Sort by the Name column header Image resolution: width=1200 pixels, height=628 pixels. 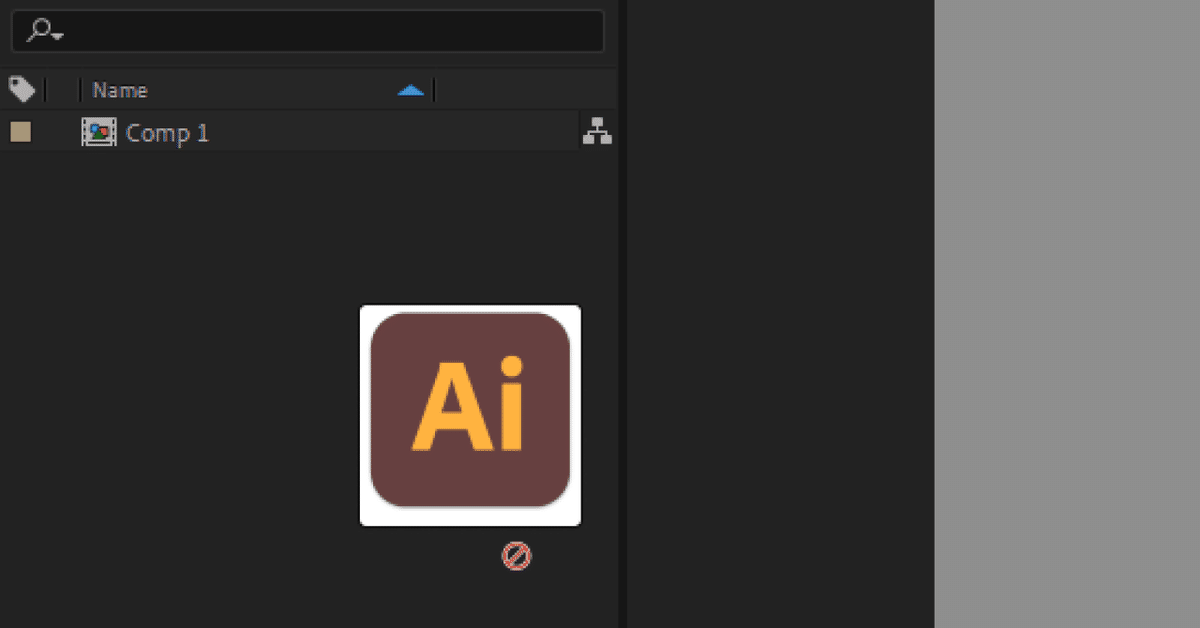(x=120, y=90)
